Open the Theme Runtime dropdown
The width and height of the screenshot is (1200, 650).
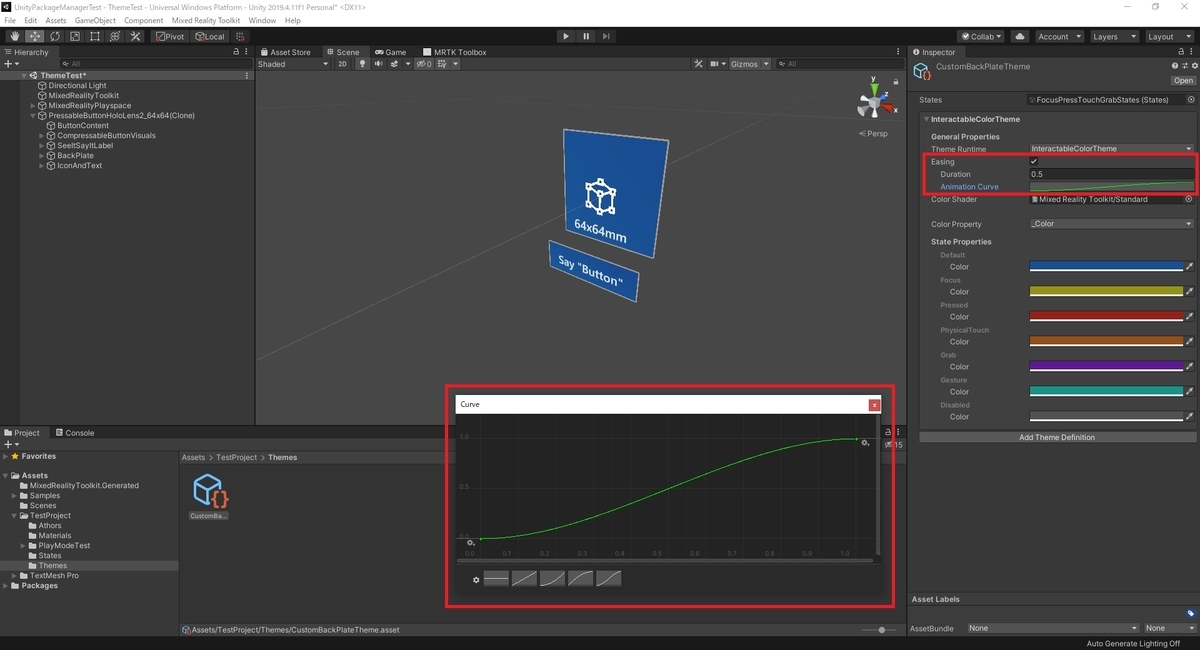pos(1112,149)
